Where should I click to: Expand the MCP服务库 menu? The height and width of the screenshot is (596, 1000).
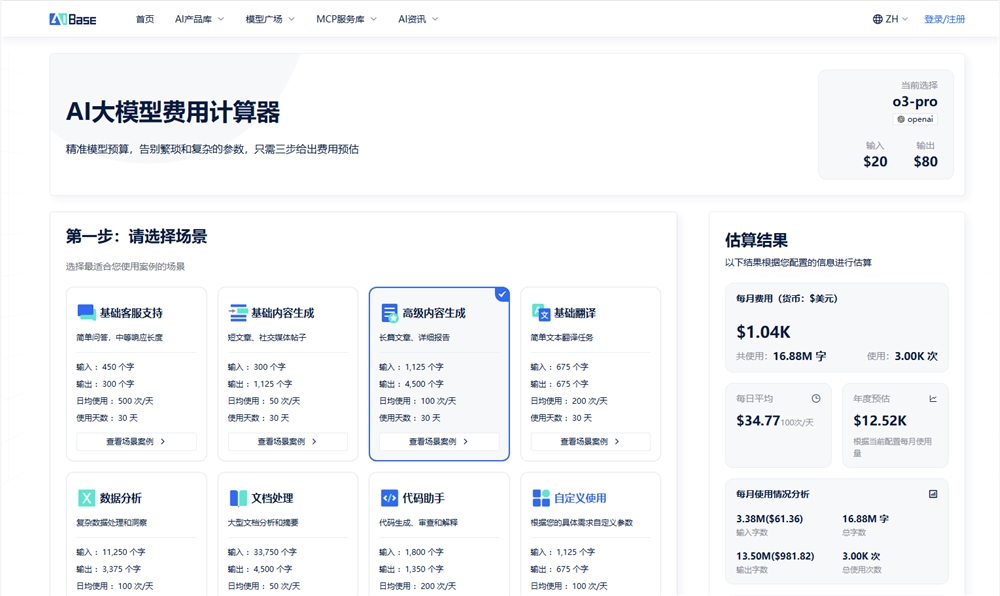[x=341, y=18]
